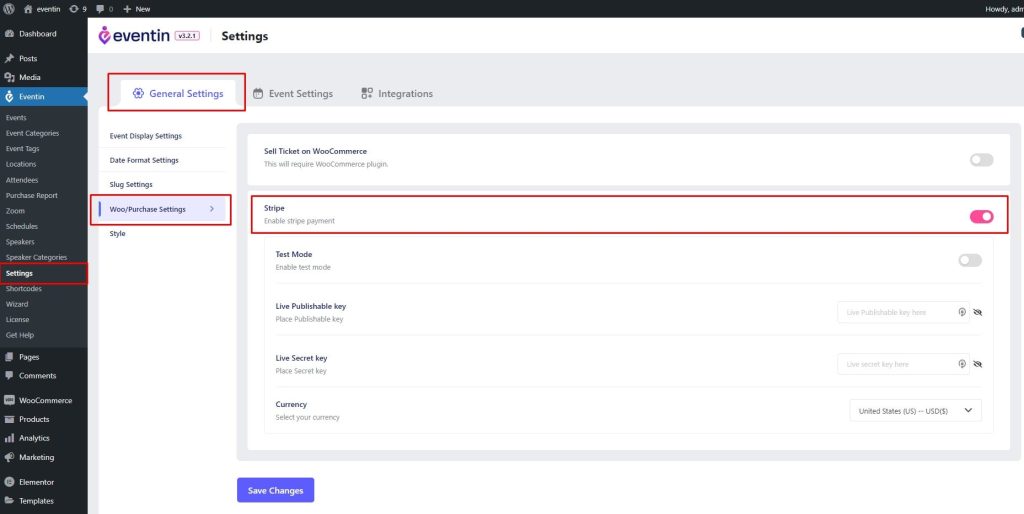This screenshot has width=1024, height=514.
Task: Open Shortcodes submenu link
Action: [24, 289]
